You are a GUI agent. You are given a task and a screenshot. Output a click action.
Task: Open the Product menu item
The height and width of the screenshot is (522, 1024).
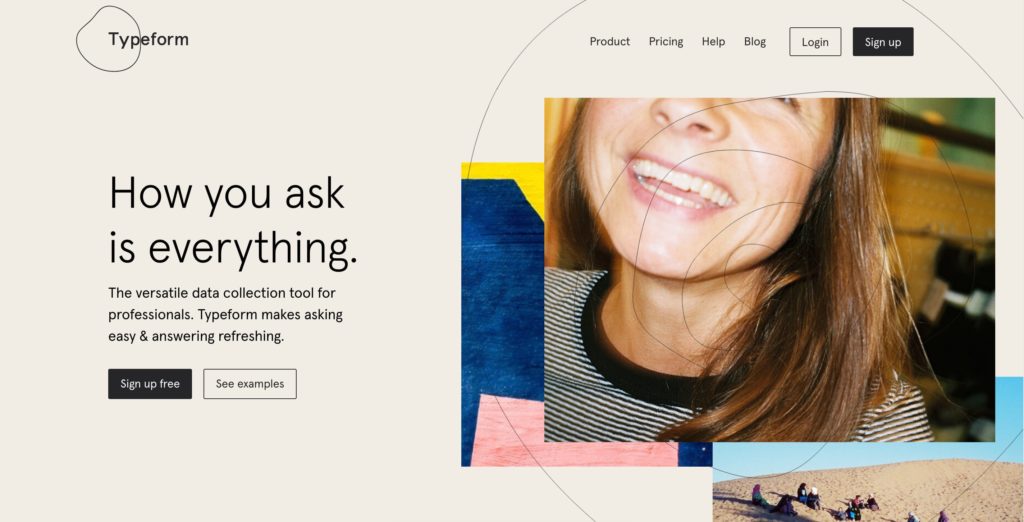click(609, 42)
